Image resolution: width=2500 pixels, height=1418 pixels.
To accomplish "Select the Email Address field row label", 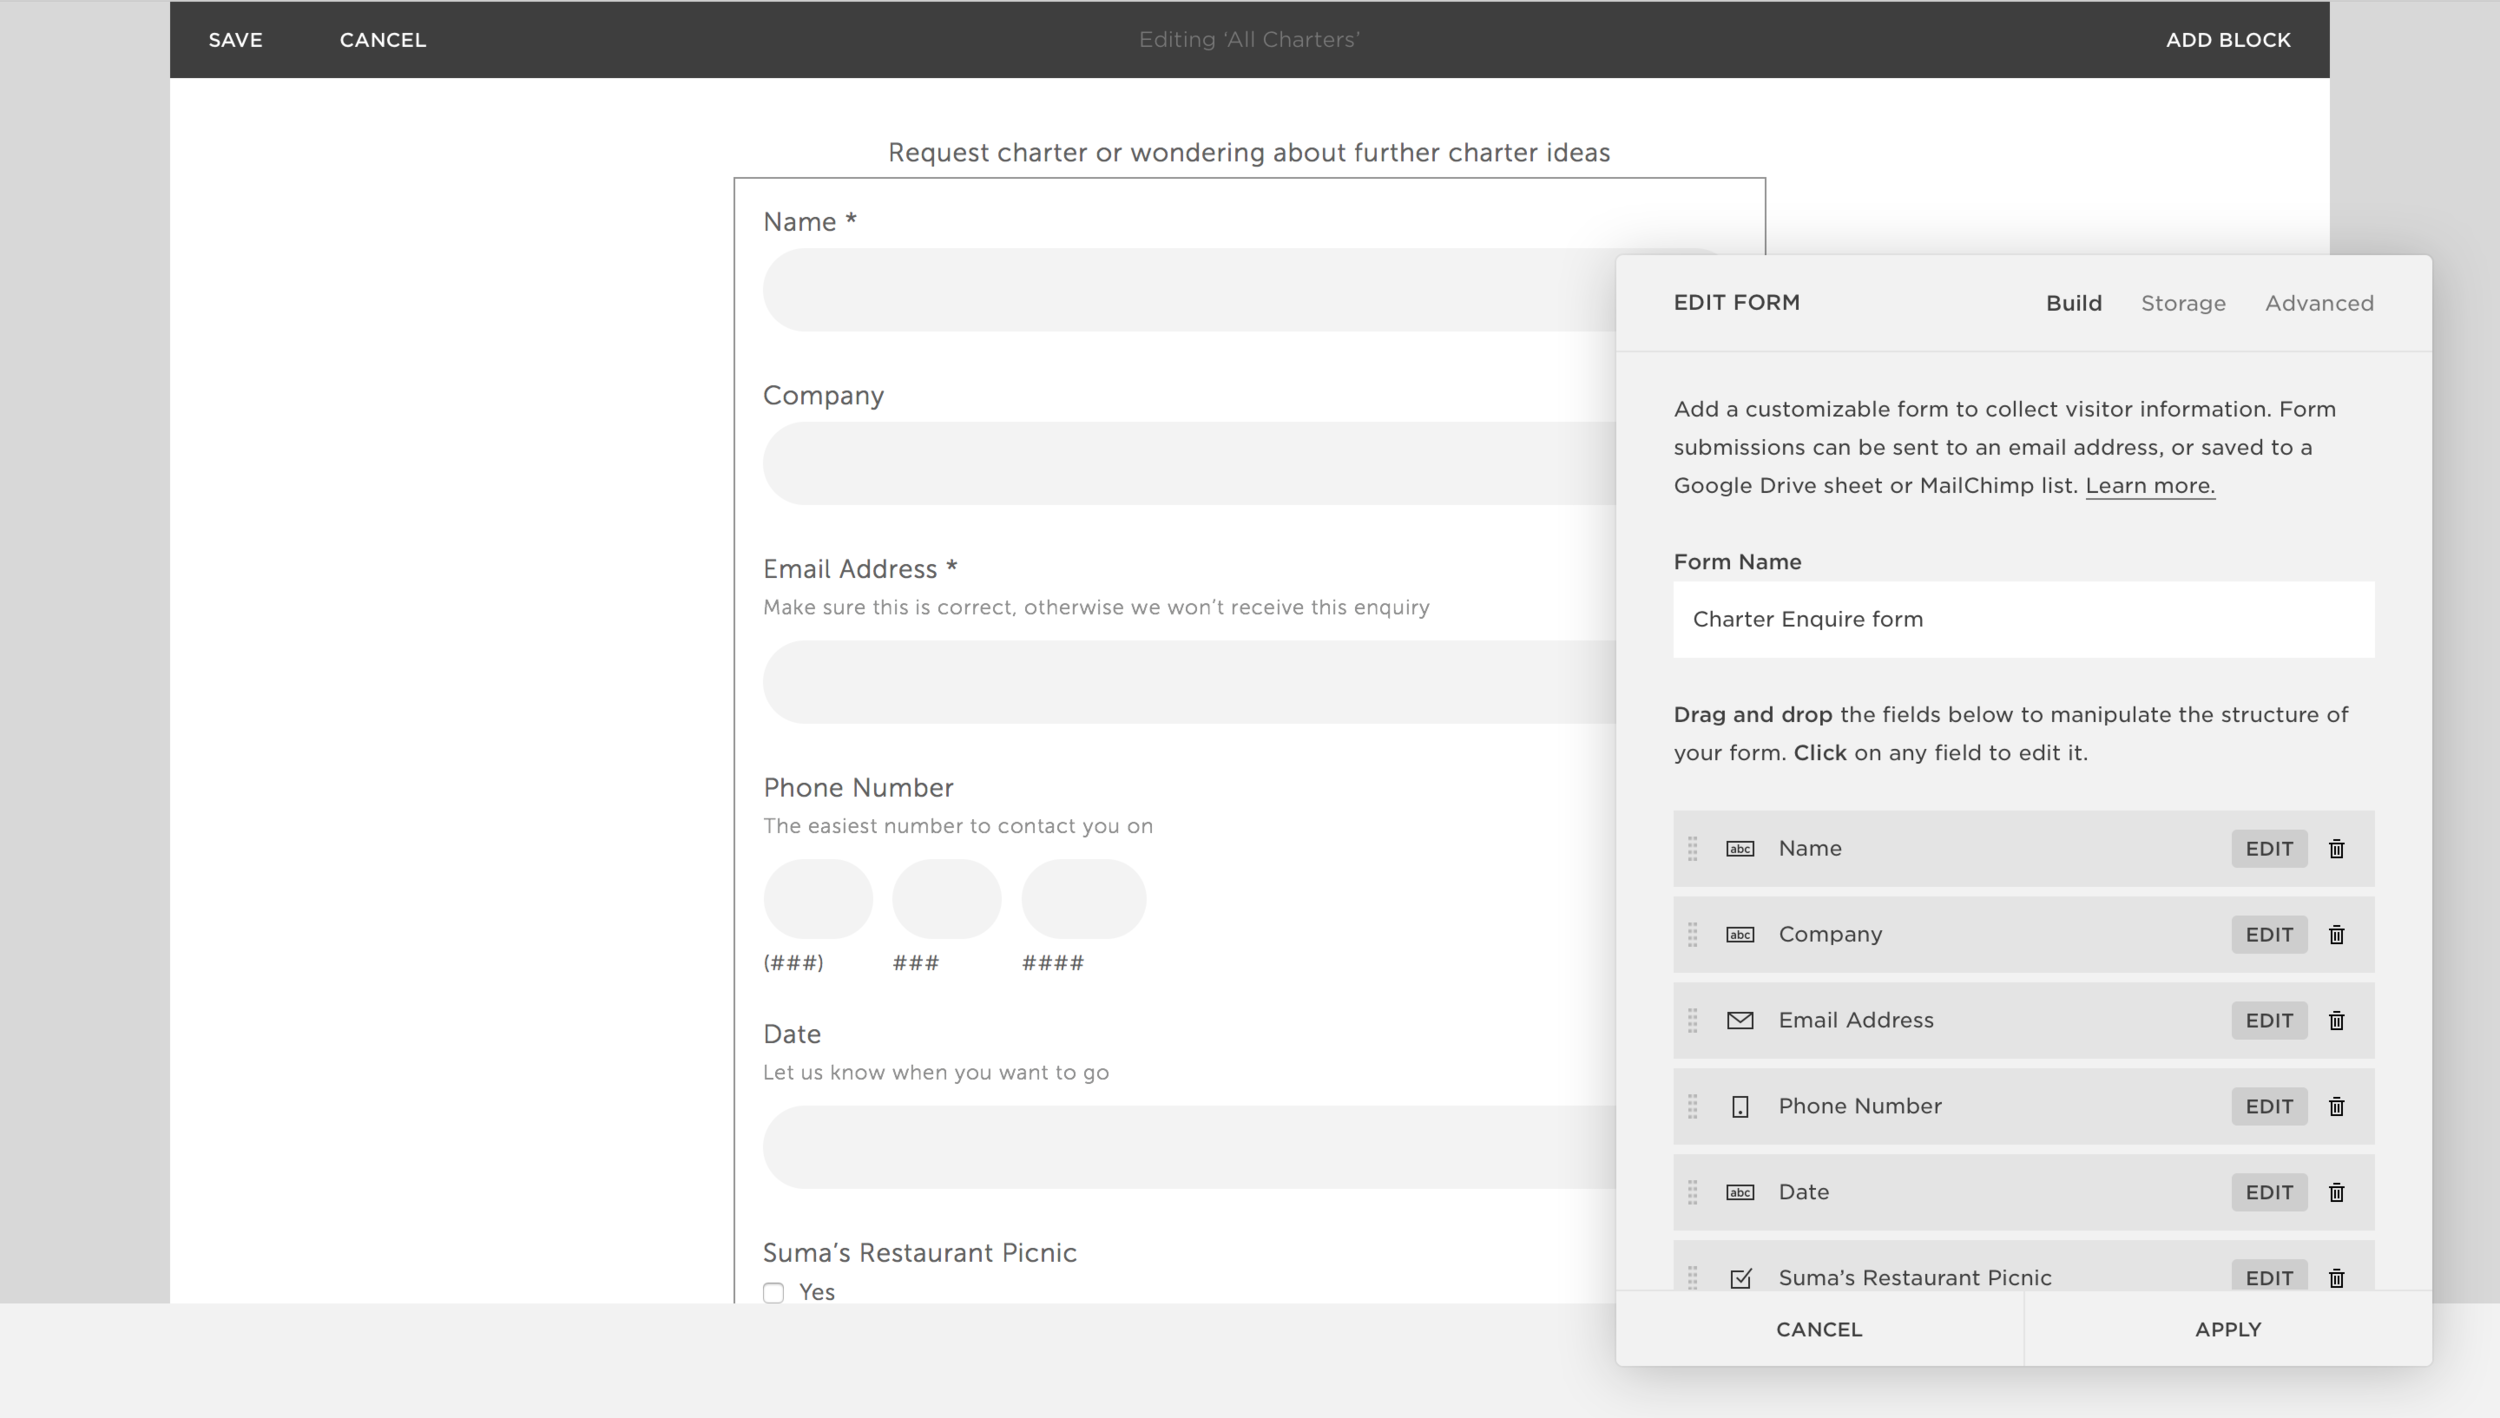I will [x=1856, y=1020].
